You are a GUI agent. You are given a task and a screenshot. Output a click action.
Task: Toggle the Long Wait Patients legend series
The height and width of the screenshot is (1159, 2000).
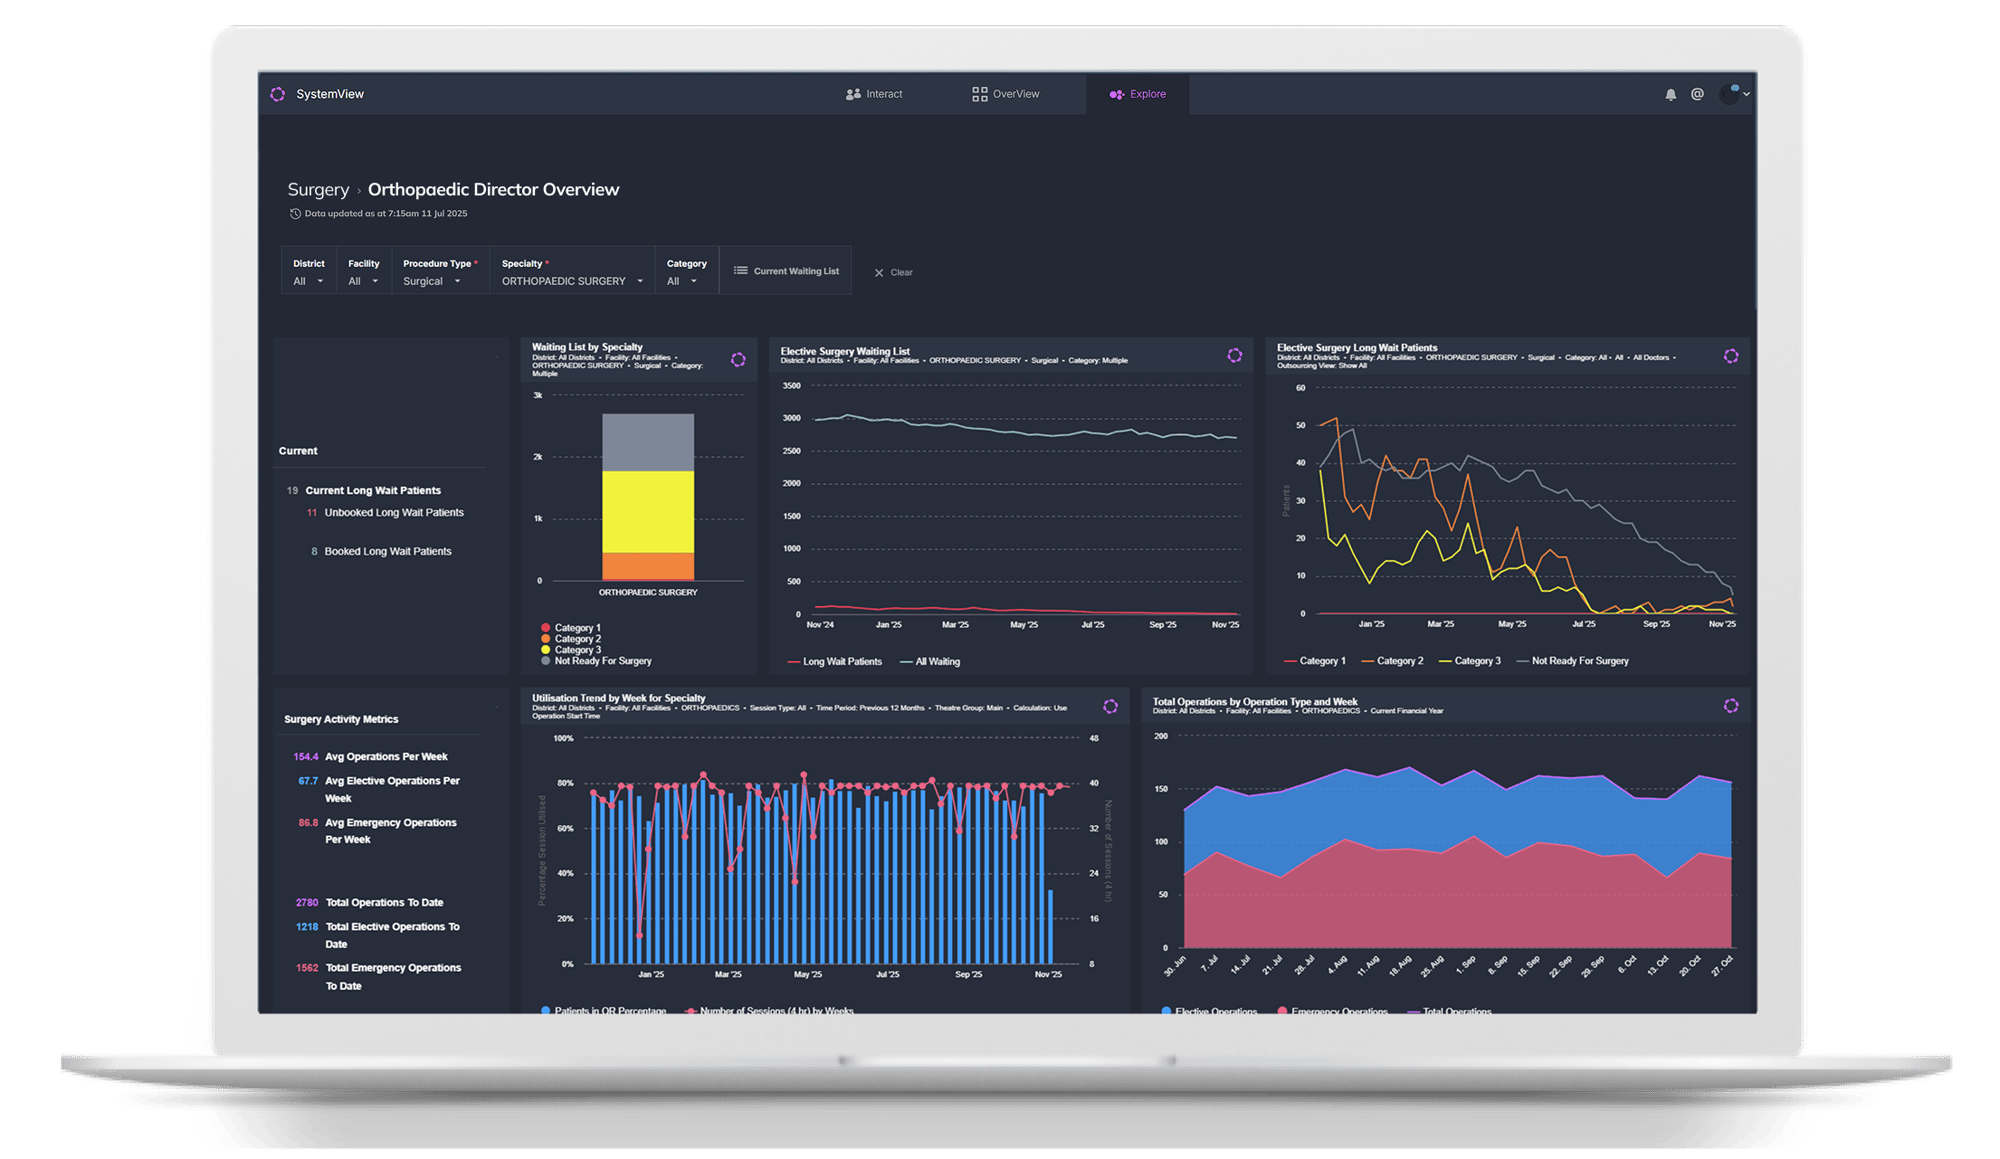pyautogui.click(x=841, y=662)
